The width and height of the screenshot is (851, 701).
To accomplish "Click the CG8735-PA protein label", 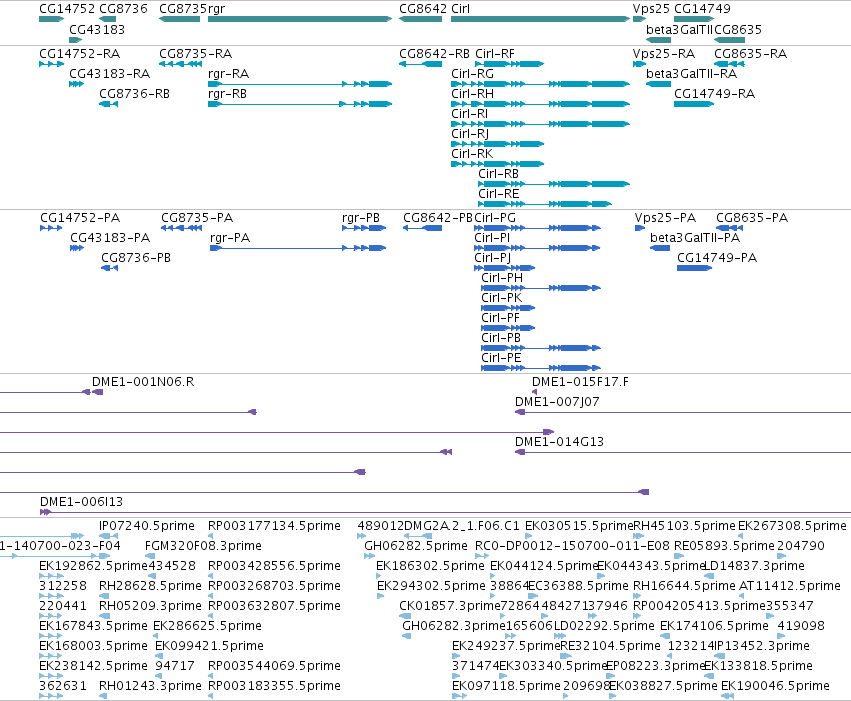I will [x=197, y=218].
